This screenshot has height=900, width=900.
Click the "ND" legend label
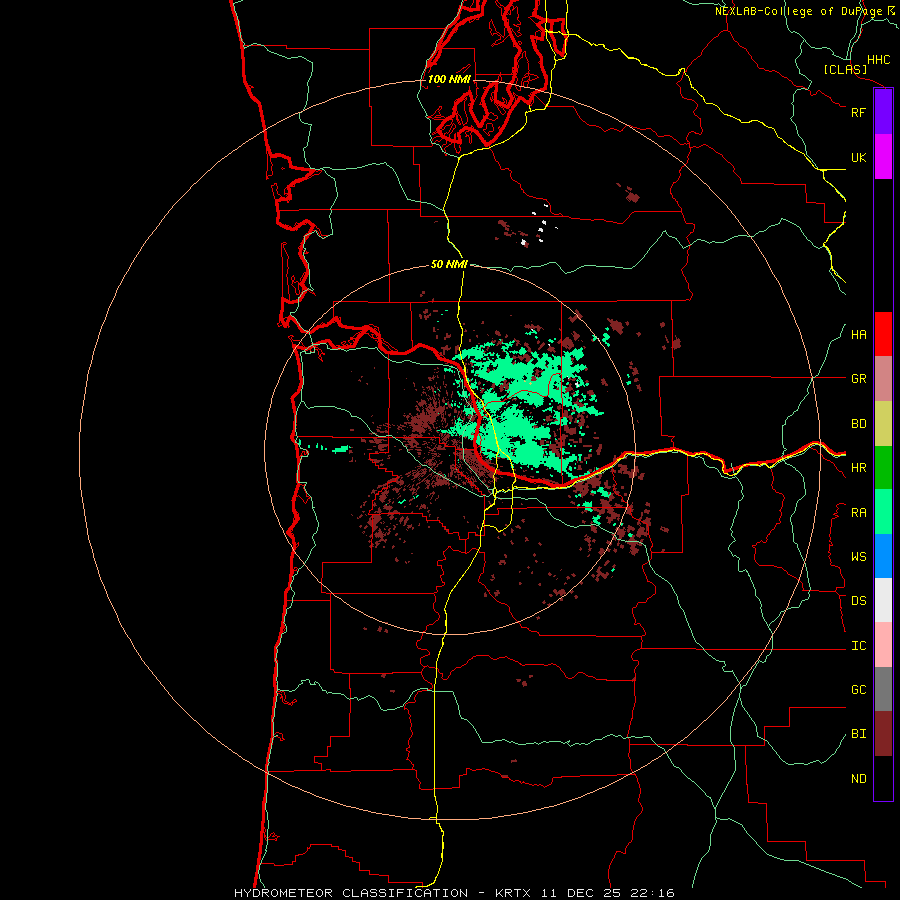pyautogui.click(x=858, y=779)
